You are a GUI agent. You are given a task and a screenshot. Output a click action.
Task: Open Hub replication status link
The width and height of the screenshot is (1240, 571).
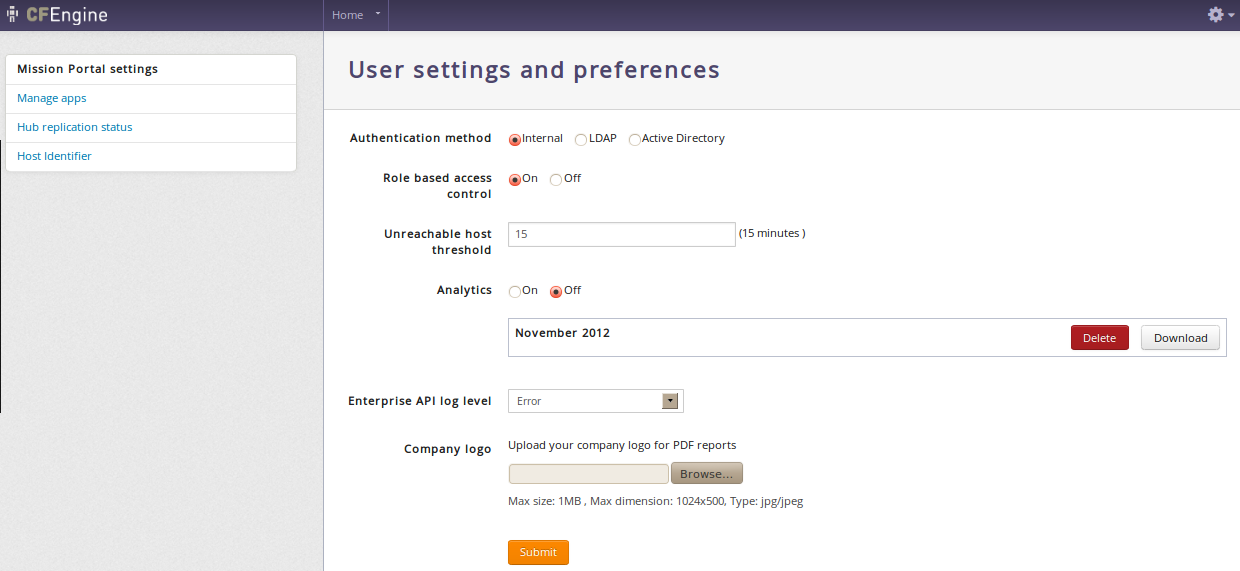coord(75,127)
